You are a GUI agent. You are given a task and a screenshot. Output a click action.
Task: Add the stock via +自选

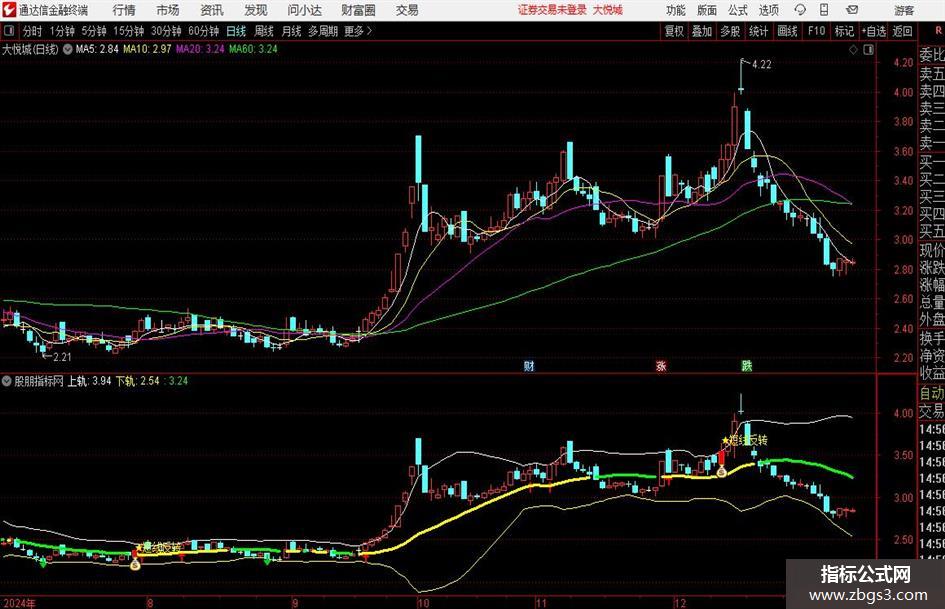pos(873,31)
